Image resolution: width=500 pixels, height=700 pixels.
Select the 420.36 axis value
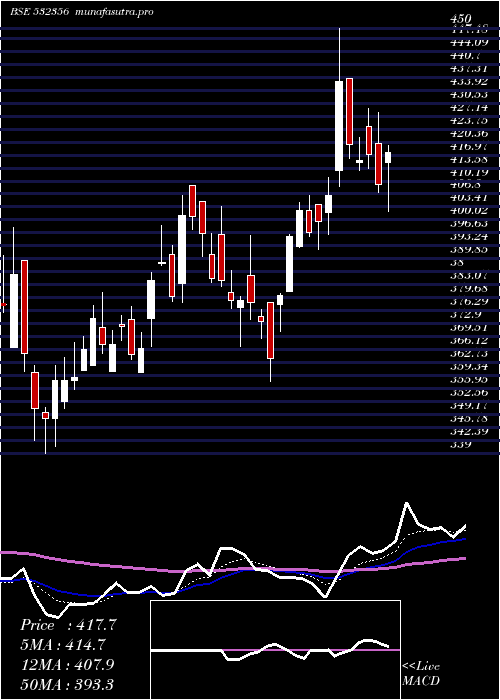point(470,133)
